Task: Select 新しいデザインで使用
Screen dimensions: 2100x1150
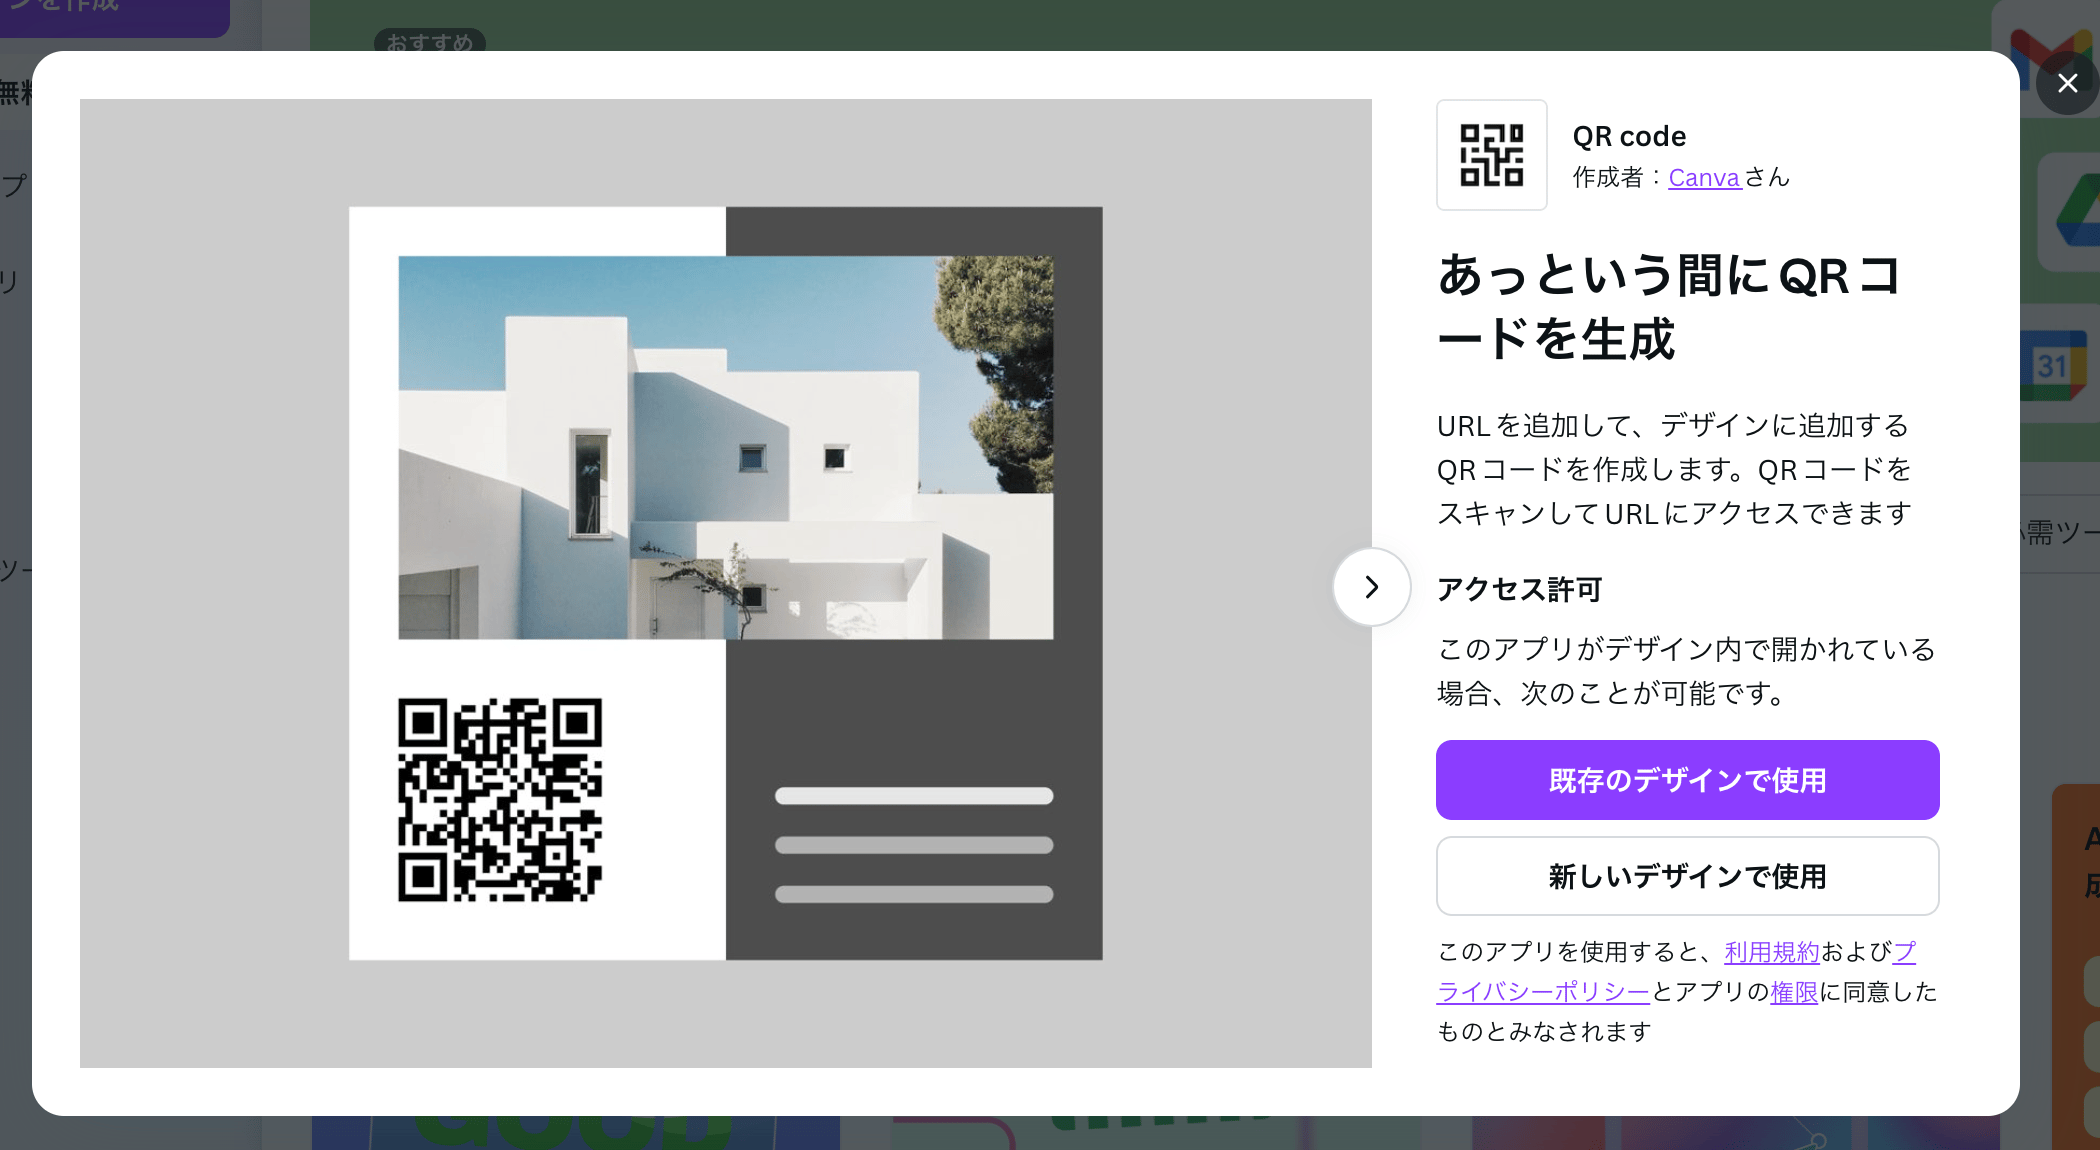Action: coord(1687,876)
